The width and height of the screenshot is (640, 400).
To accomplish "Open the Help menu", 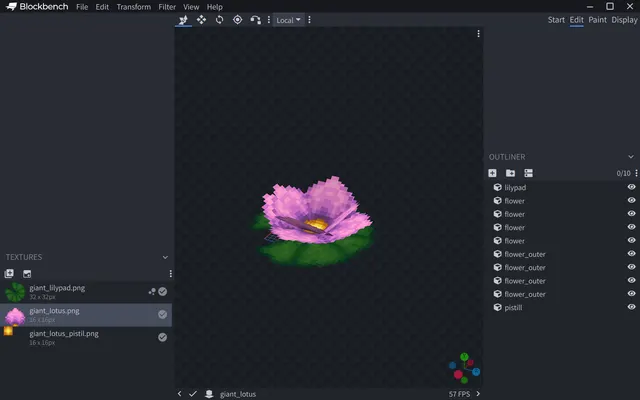I will tap(214, 7).
